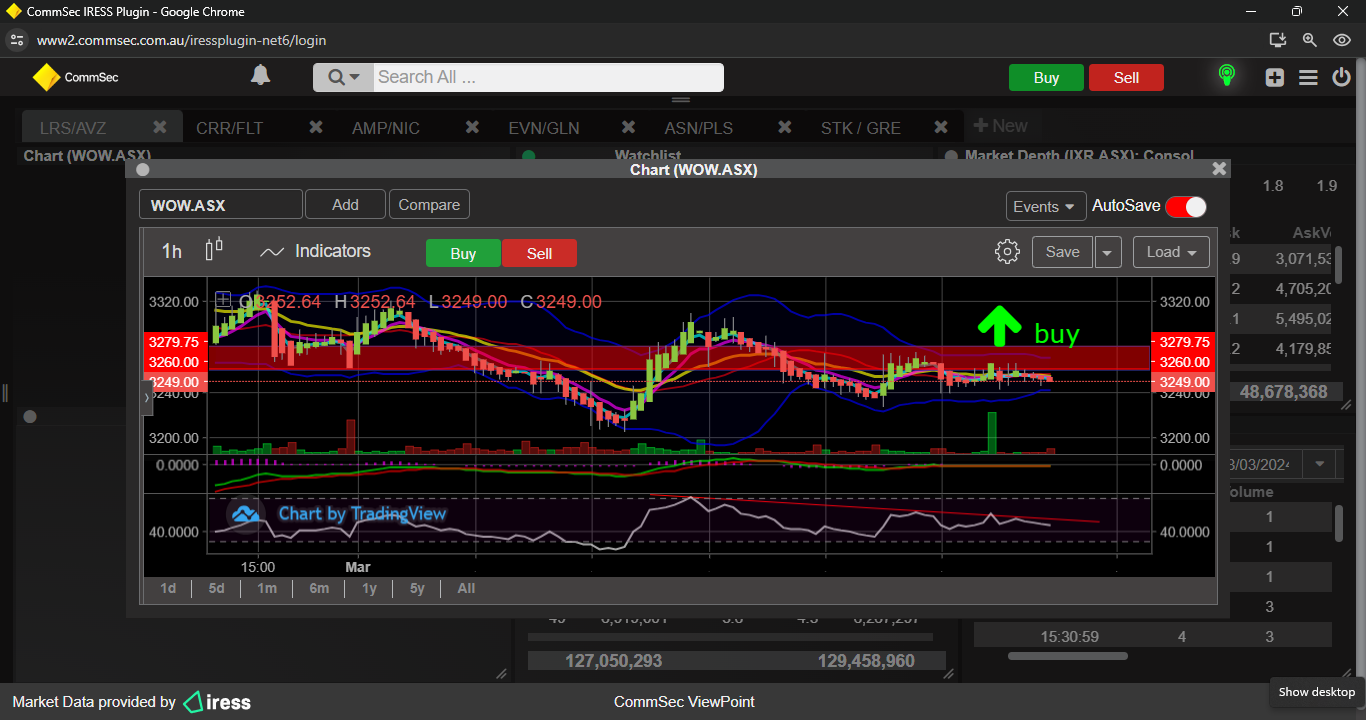This screenshot has width=1366, height=720.
Task: Select the 1y time range
Action: coord(369,589)
